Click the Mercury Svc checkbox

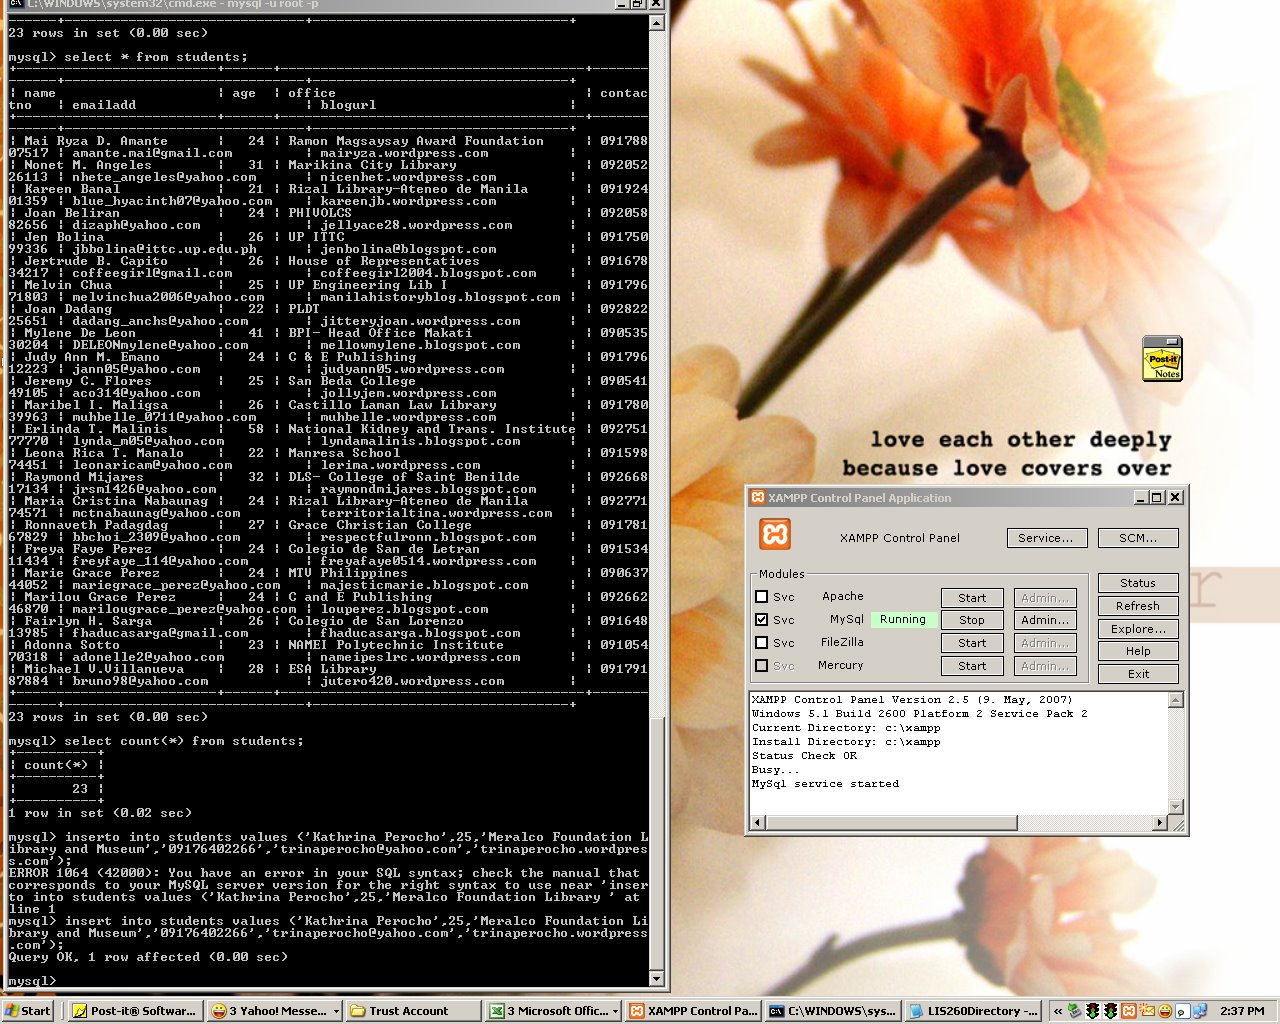tap(762, 666)
